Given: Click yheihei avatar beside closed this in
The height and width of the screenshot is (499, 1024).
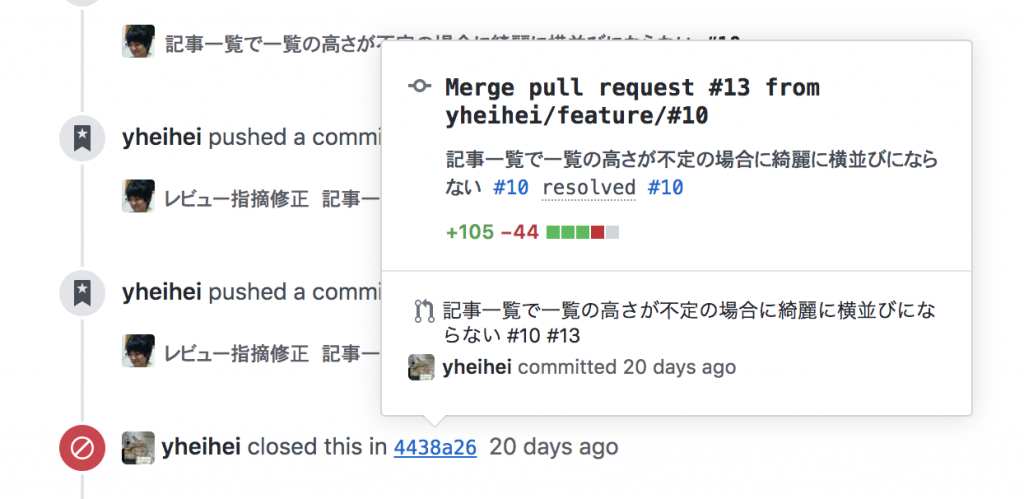Looking at the screenshot, I should 138,447.
